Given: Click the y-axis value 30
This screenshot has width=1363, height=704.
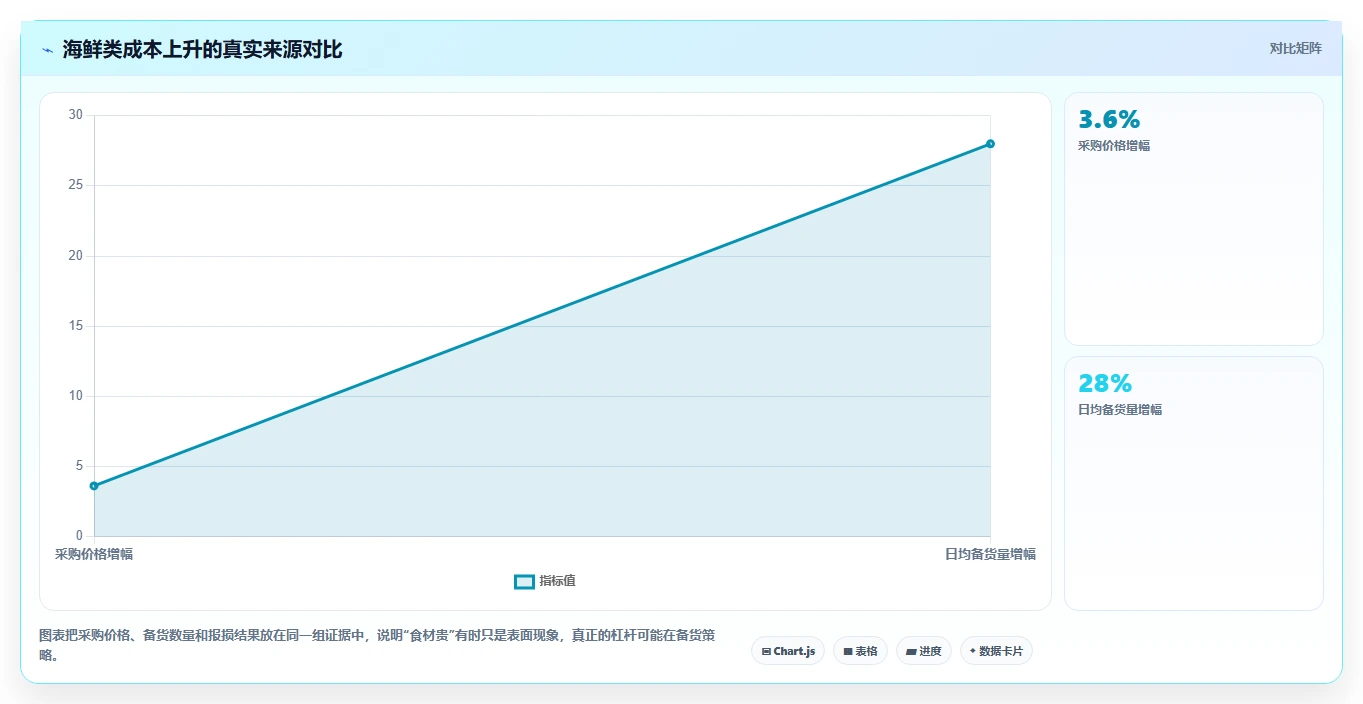Looking at the screenshot, I should (76, 115).
